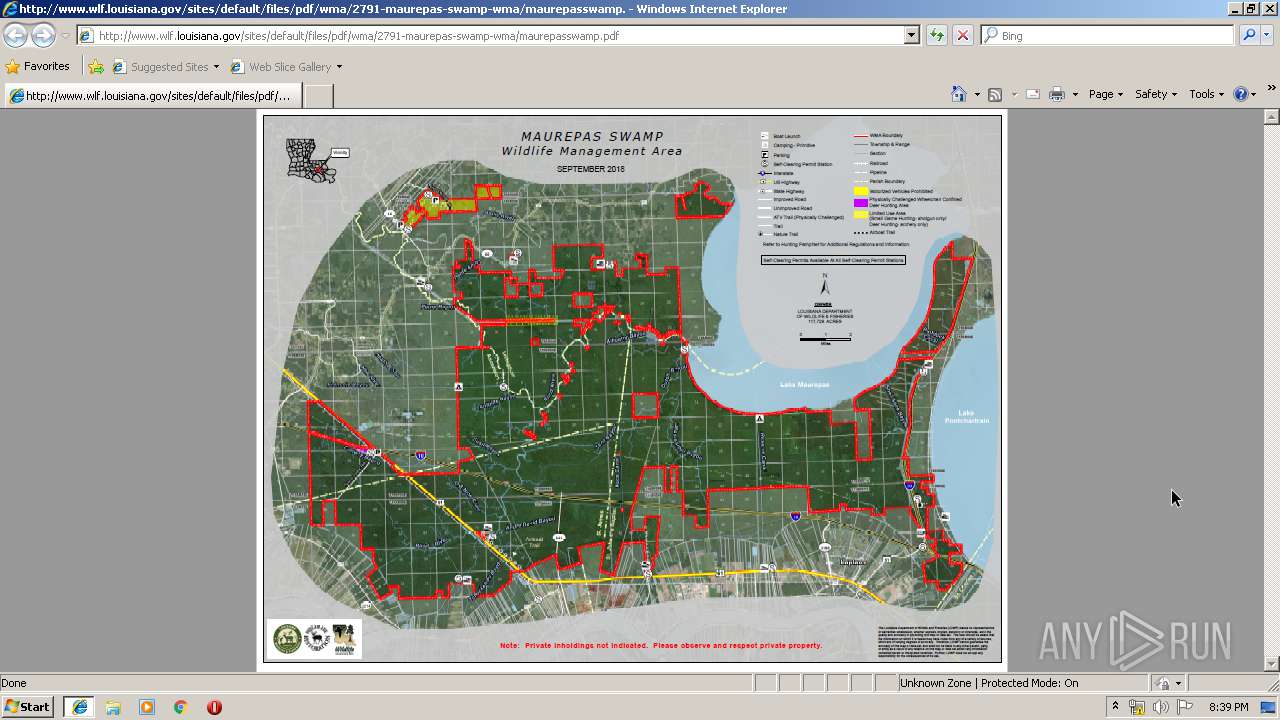Open the Tools menu
This screenshot has height=720, width=1280.
tap(1206, 94)
